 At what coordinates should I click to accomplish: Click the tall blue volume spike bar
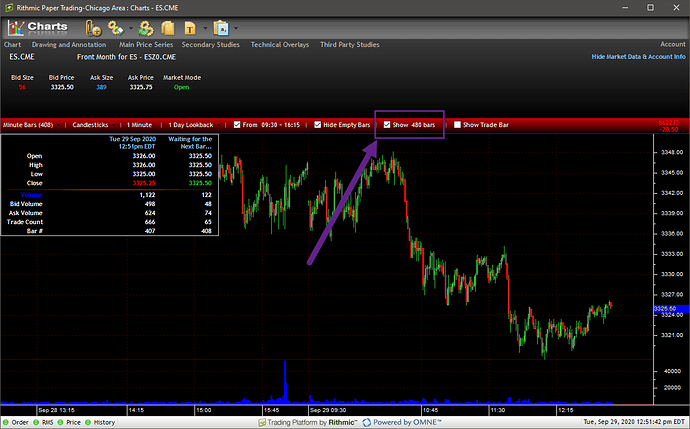click(285, 381)
